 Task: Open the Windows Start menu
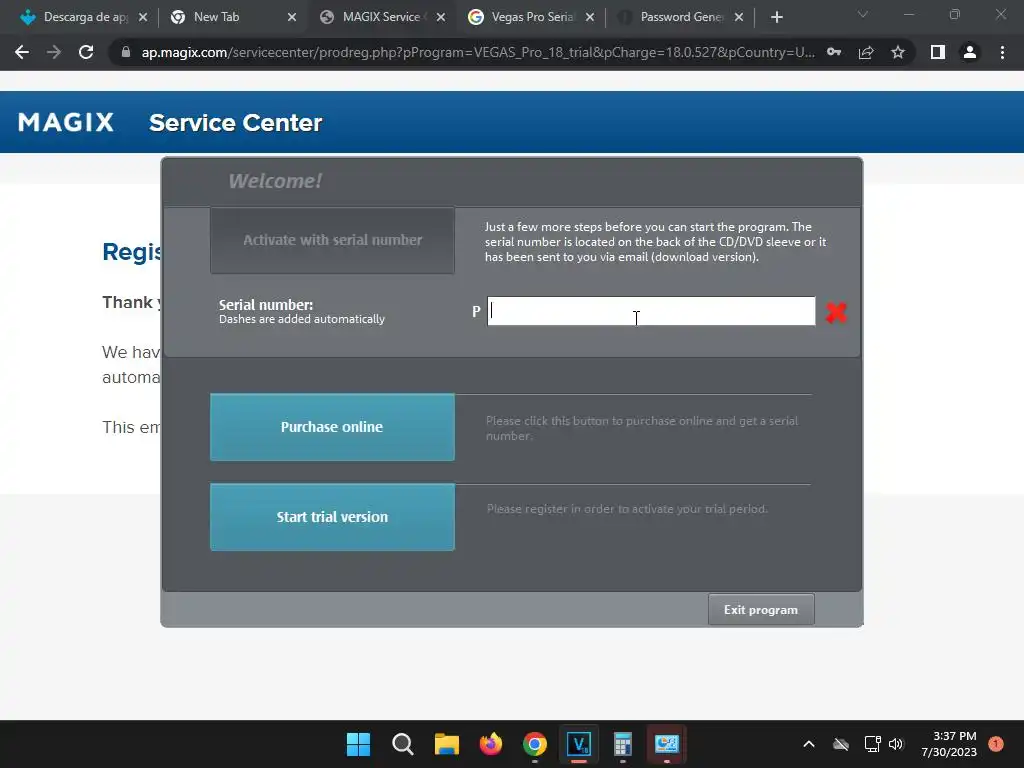click(359, 744)
